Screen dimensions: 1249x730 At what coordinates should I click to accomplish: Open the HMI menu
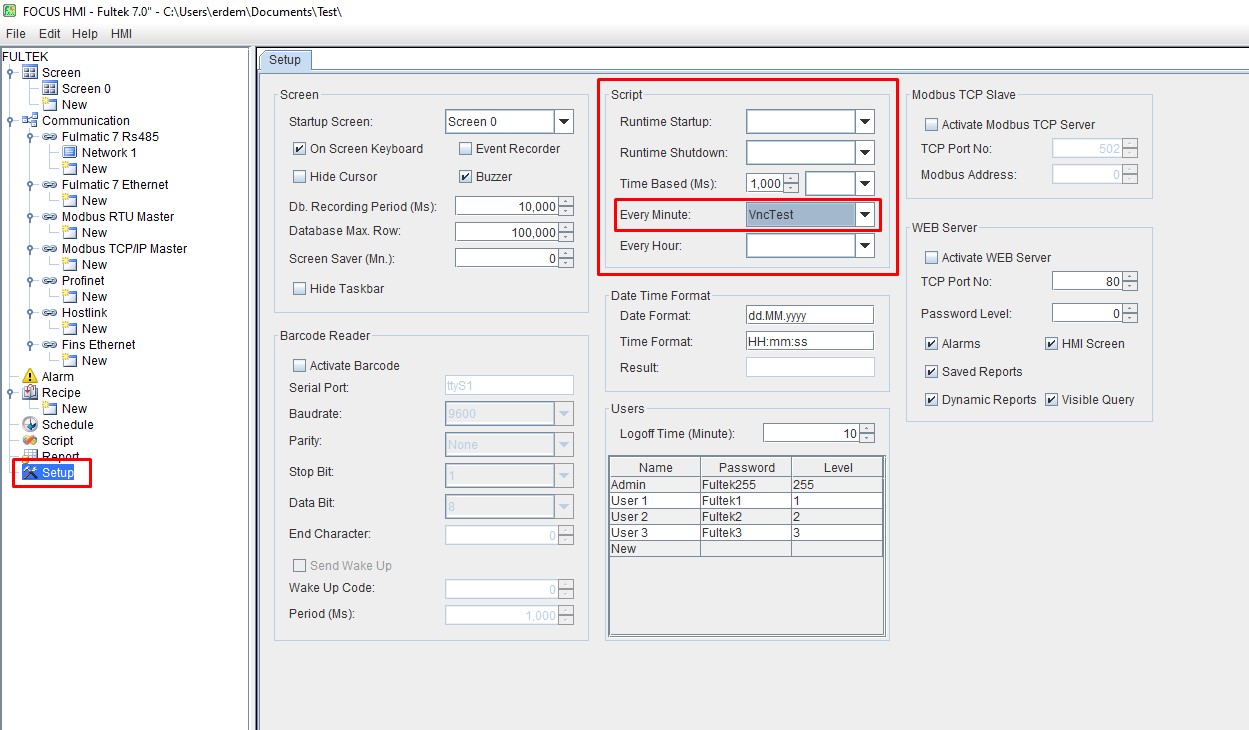coord(121,33)
